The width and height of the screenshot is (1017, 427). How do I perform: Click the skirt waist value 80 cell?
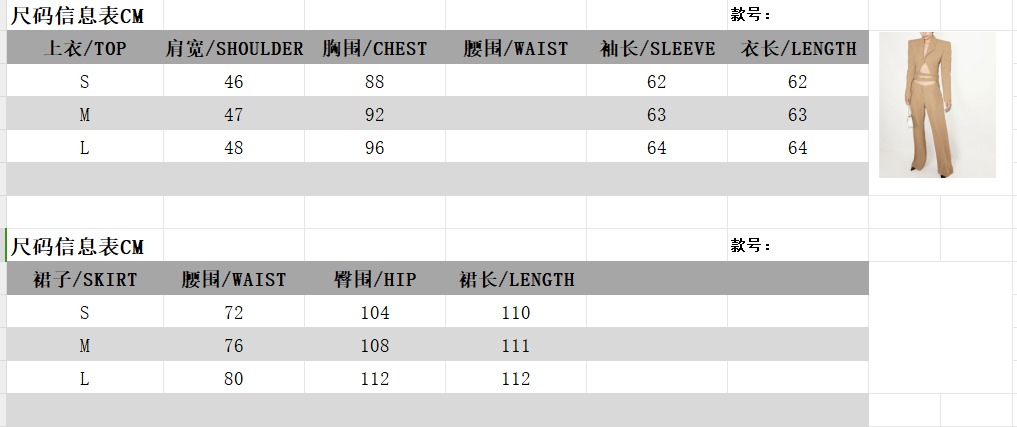pos(234,379)
